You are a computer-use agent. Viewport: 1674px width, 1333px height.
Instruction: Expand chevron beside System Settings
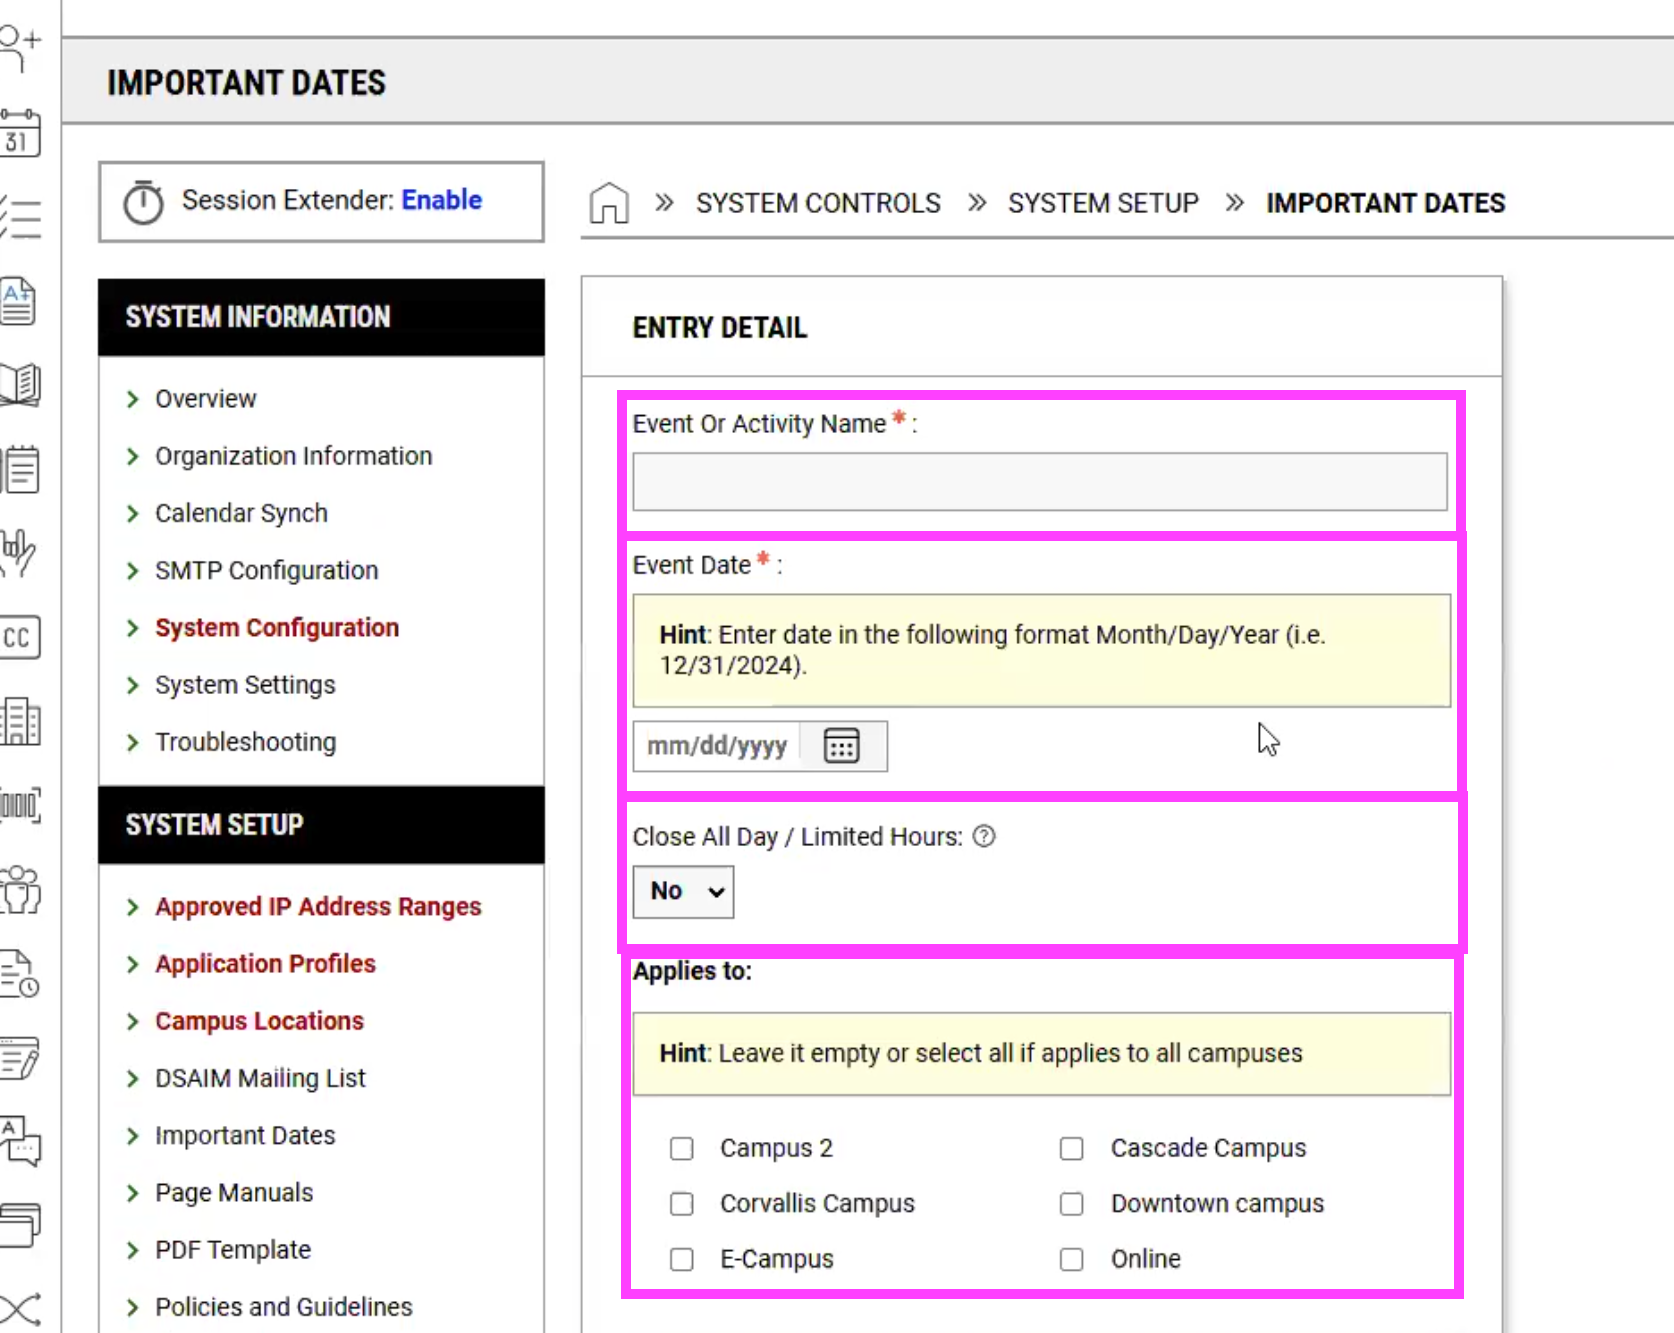point(132,685)
